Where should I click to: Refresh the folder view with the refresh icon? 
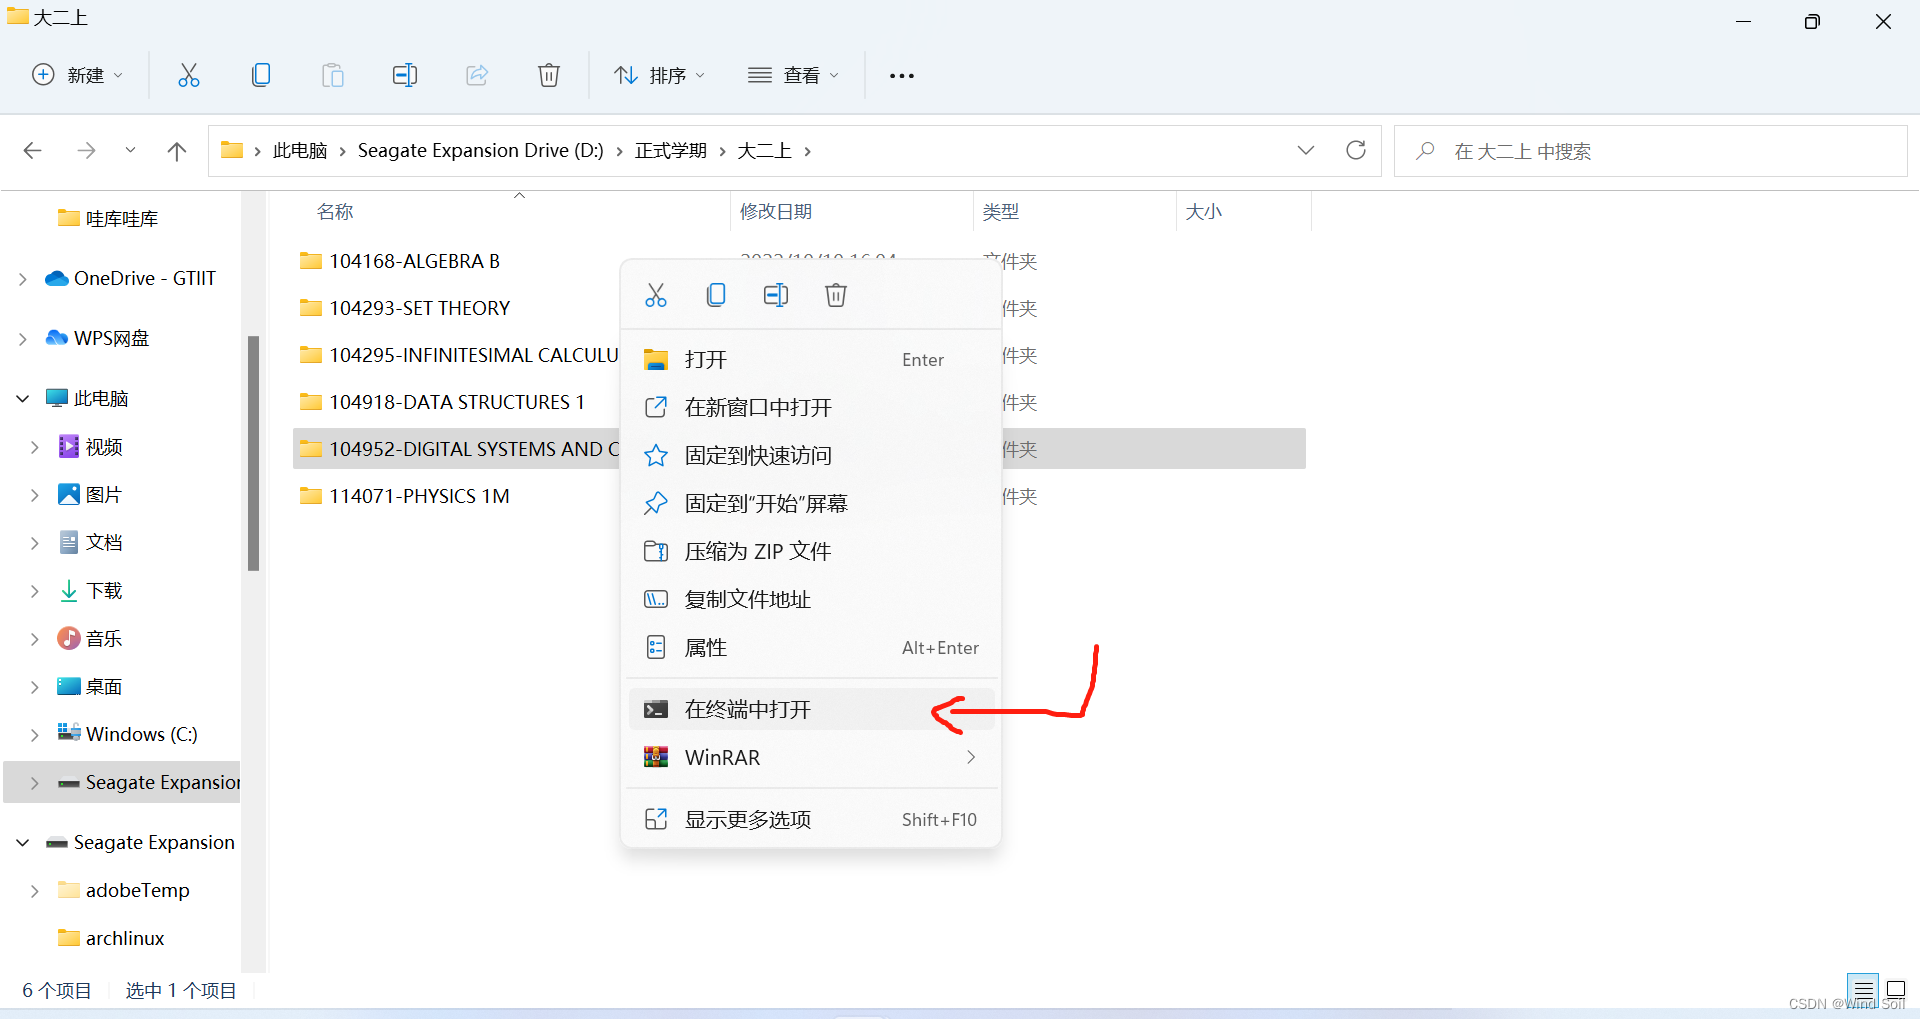click(x=1356, y=150)
